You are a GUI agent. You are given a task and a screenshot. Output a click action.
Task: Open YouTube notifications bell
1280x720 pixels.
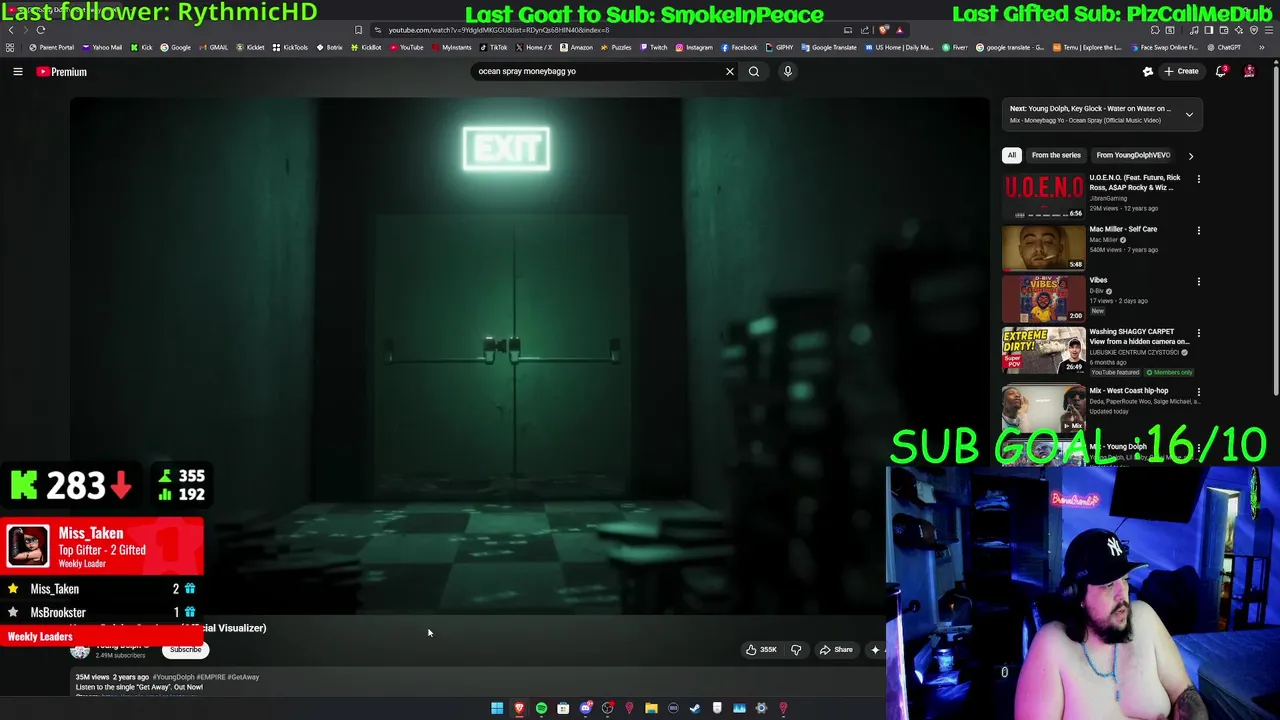(x=1221, y=71)
